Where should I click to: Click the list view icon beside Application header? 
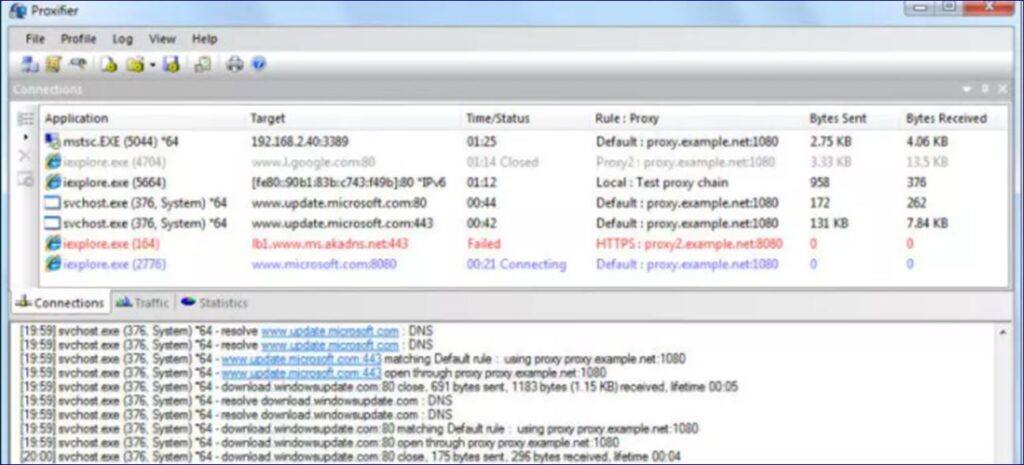[25, 119]
